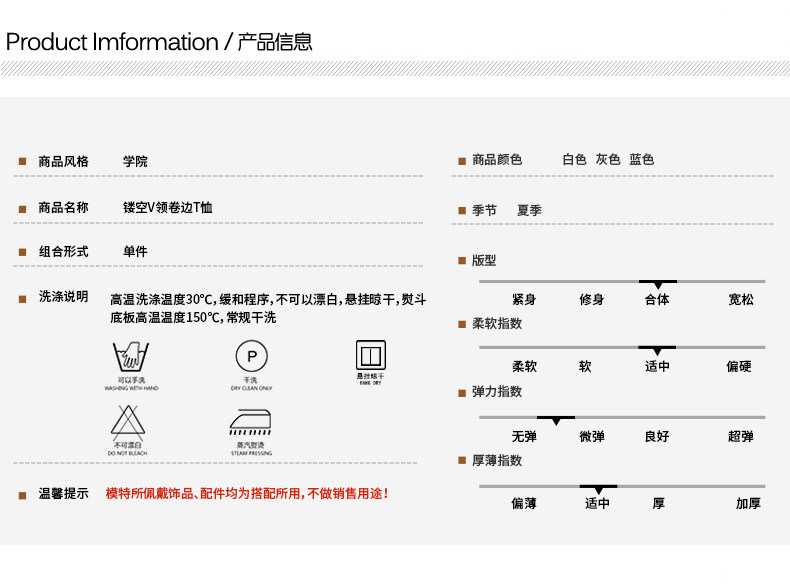Screen dimensions: 790x584
Task: Click the 商品名称 label
Action: 63,207
